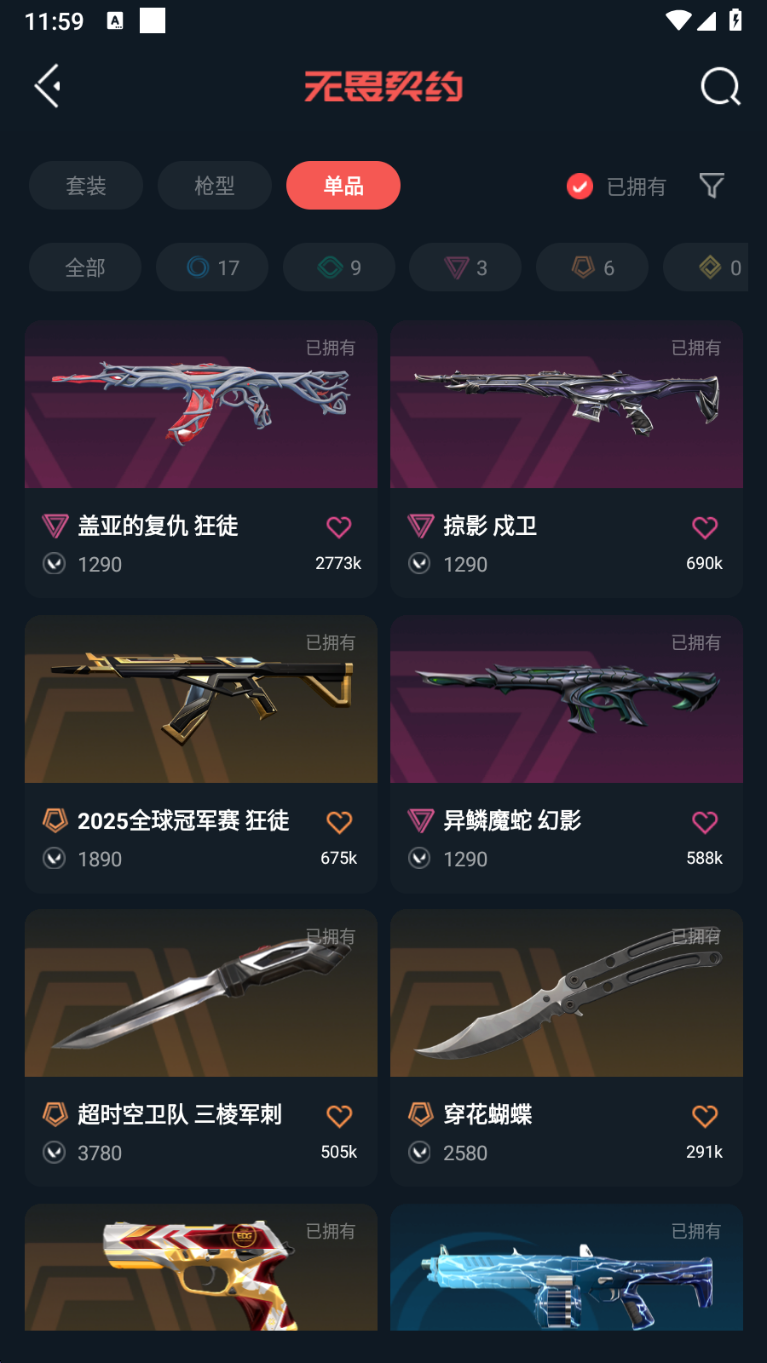Open search with the magnifier icon
Image resolution: width=767 pixels, height=1363 pixels.
[x=720, y=86]
